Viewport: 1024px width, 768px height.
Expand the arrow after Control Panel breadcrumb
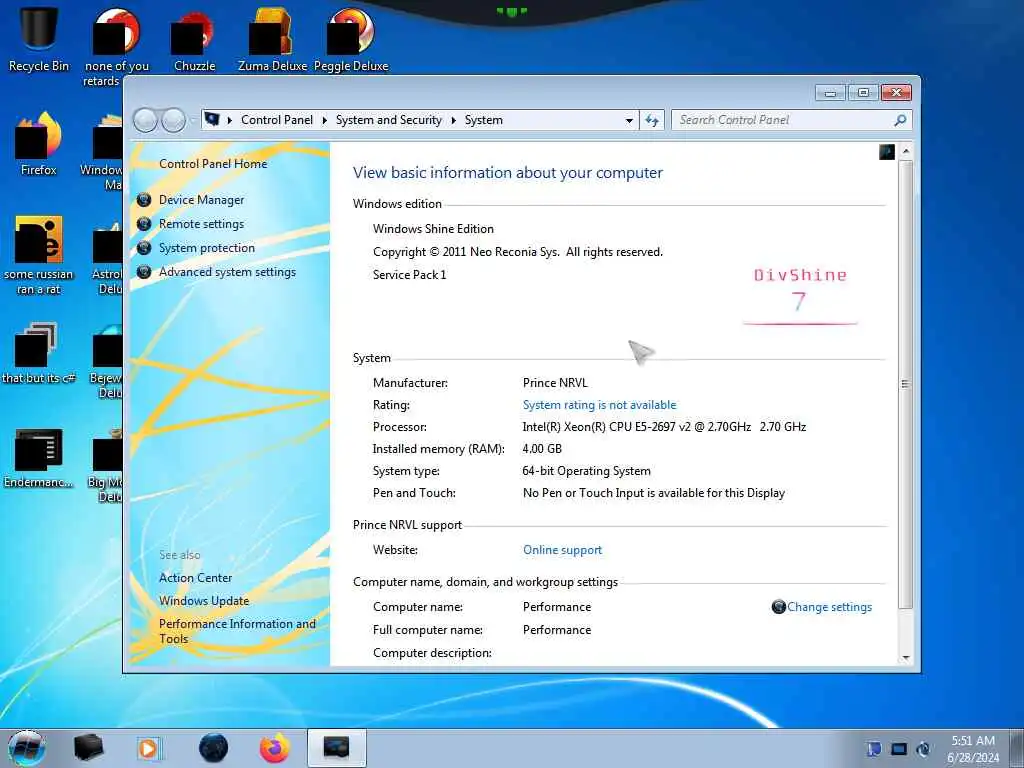(325, 120)
